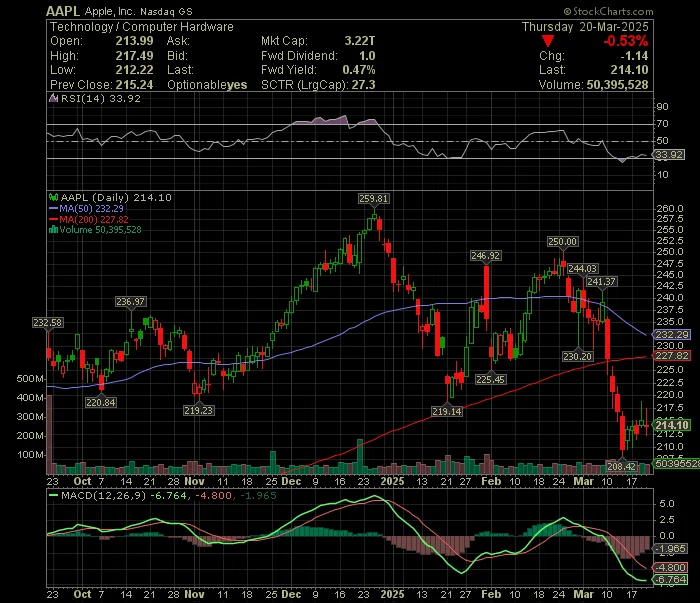The width and height of the screenshot is (700, 603).
Task: Click the red MA(200) legend entry
Action: click(89, 219)
